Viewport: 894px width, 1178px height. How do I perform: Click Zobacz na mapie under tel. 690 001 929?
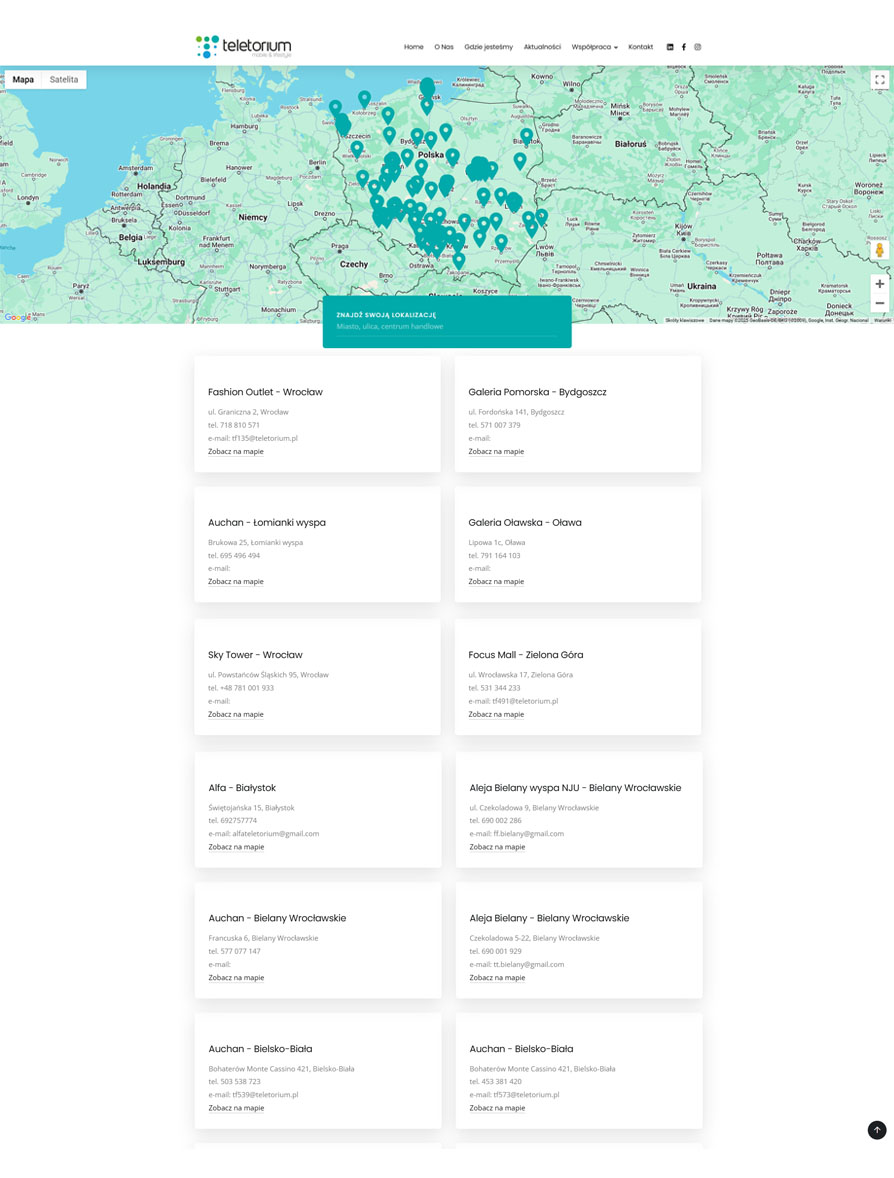(x=497, y=977)
